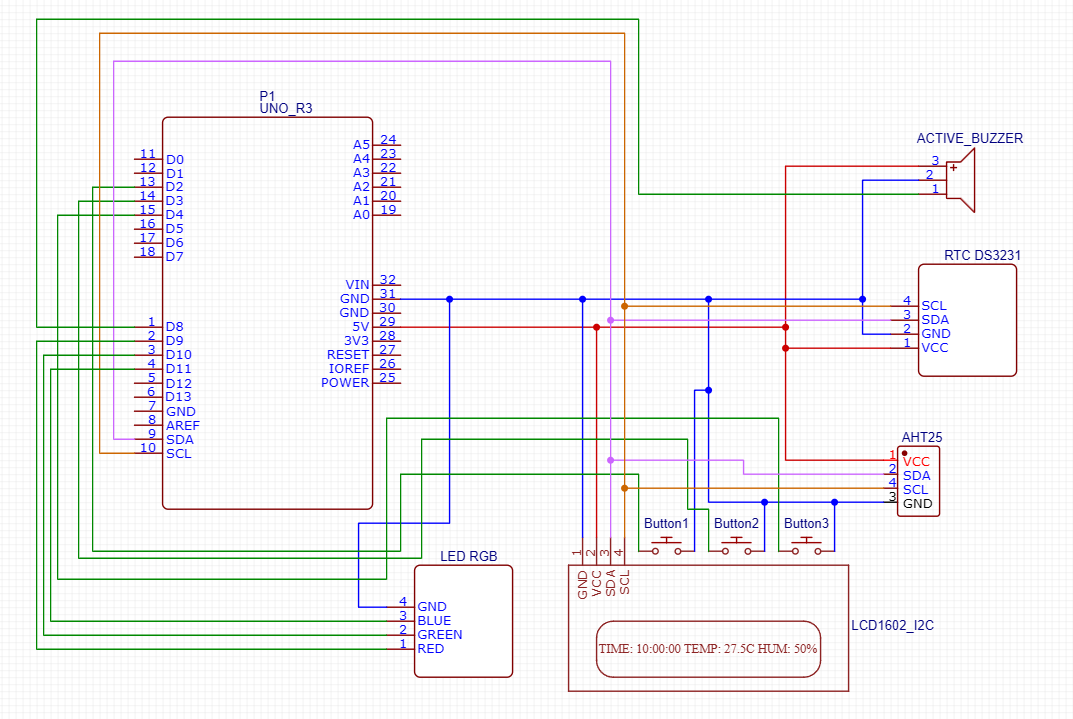The height and width of the screenshot is (719, 1073).
Task: Select the RESET pin label
Action: tap(348, 354)
